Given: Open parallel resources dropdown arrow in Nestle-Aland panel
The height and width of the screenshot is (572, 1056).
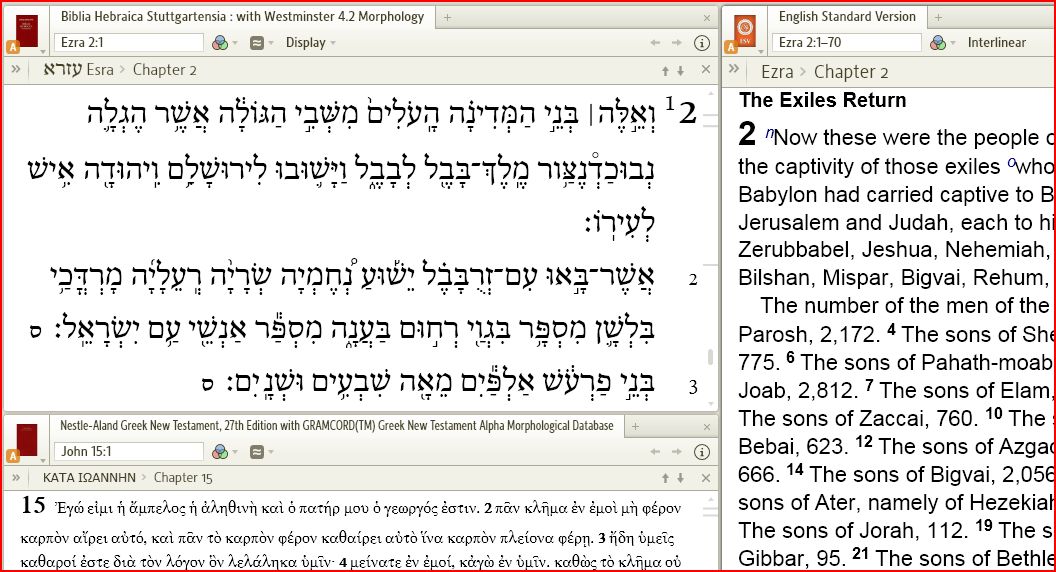Looking at the screenshot, I should click(x=271, y=452).
